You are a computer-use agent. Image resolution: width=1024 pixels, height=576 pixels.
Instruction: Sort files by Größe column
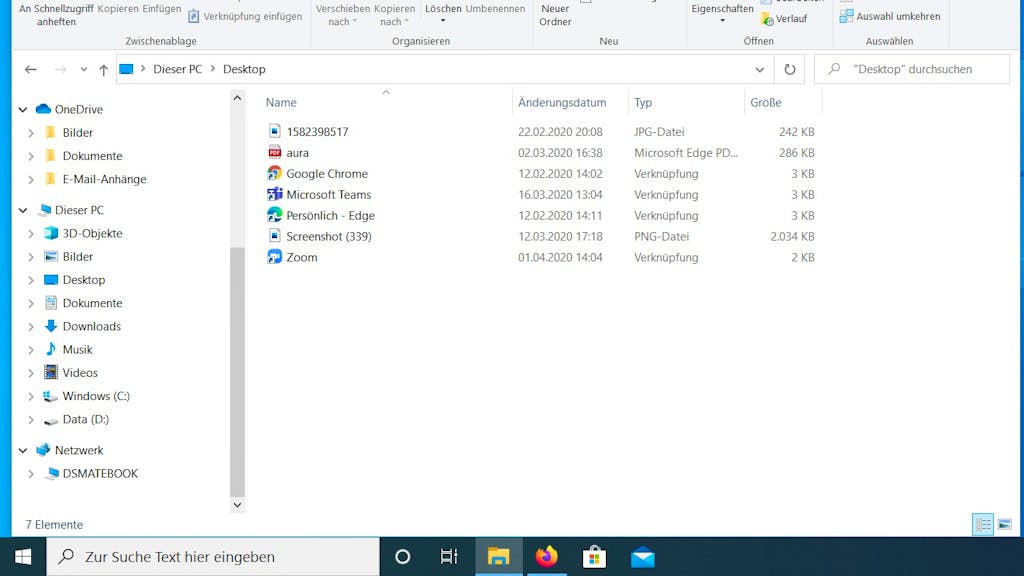tap(766, 103)
